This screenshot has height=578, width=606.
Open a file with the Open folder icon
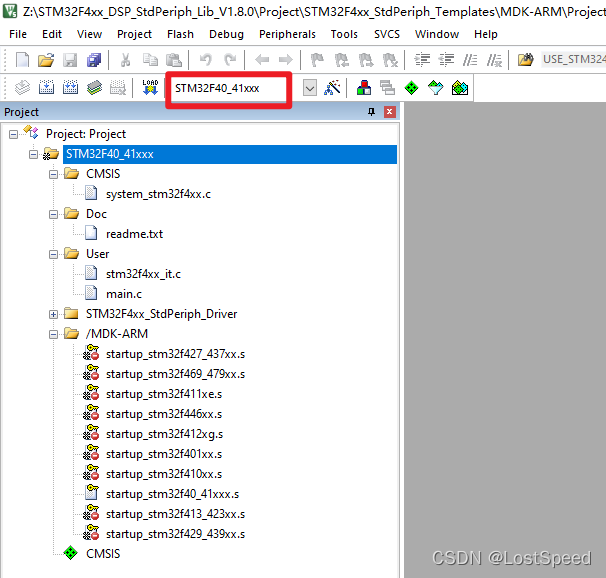46,60
